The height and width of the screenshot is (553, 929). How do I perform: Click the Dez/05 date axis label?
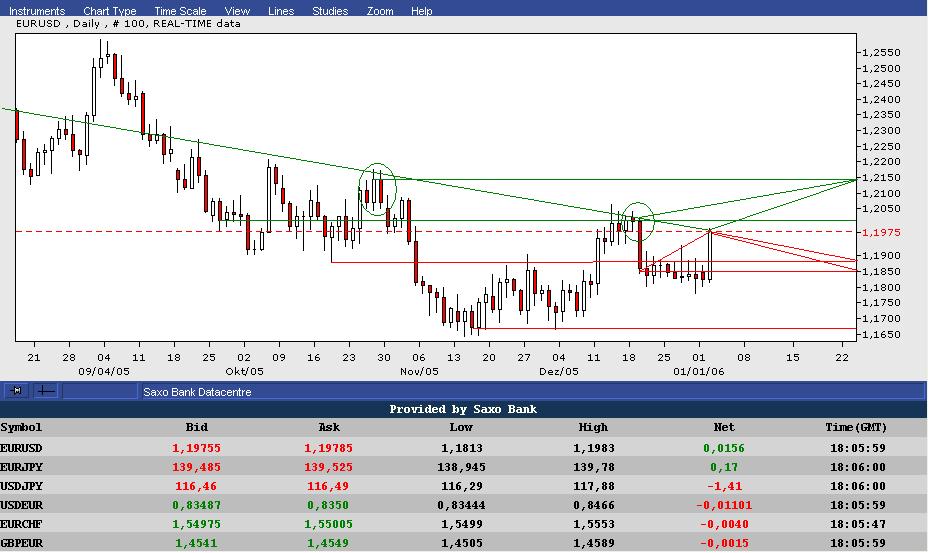pos(559,372)
